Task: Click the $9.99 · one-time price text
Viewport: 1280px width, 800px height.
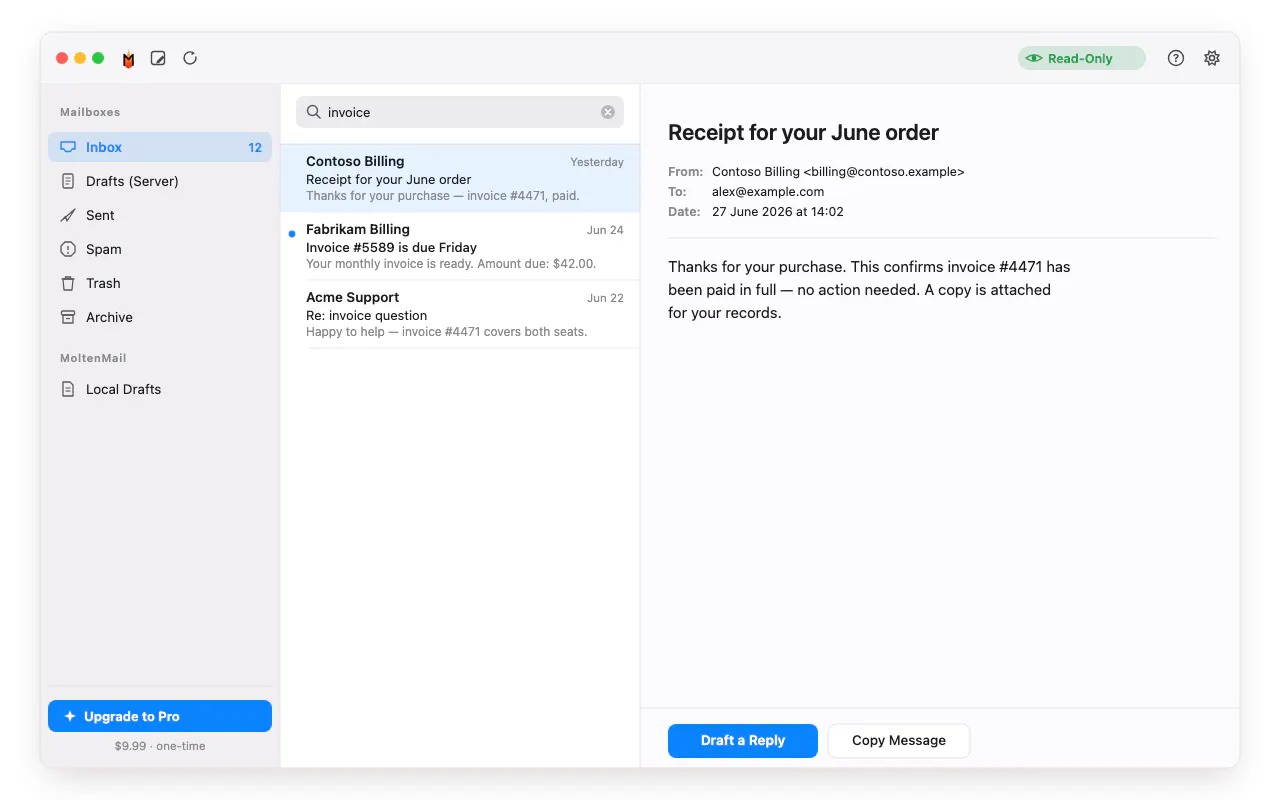Action: coord(160,746)
